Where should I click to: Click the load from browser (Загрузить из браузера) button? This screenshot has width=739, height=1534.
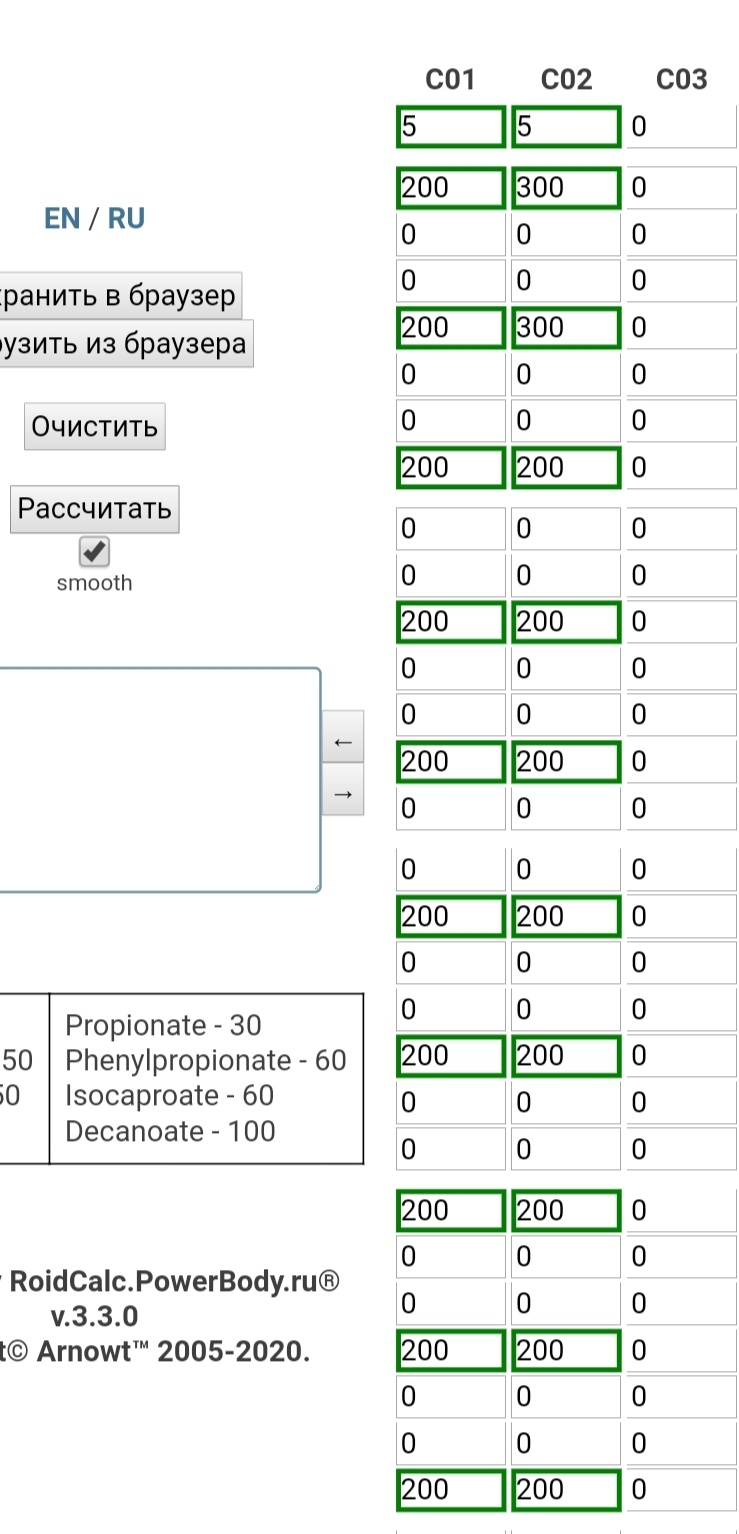tap(124, 344)
